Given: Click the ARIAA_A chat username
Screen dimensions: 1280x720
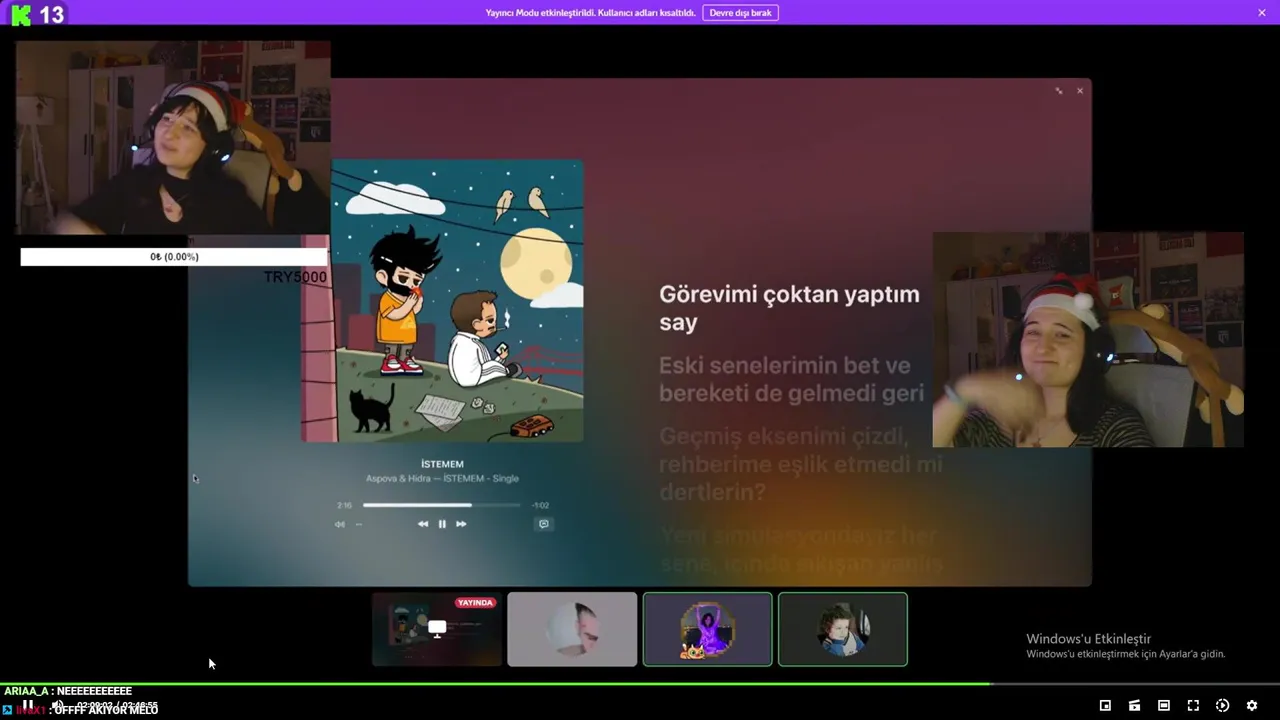Looking at the screenshot, I should point(25,691).
